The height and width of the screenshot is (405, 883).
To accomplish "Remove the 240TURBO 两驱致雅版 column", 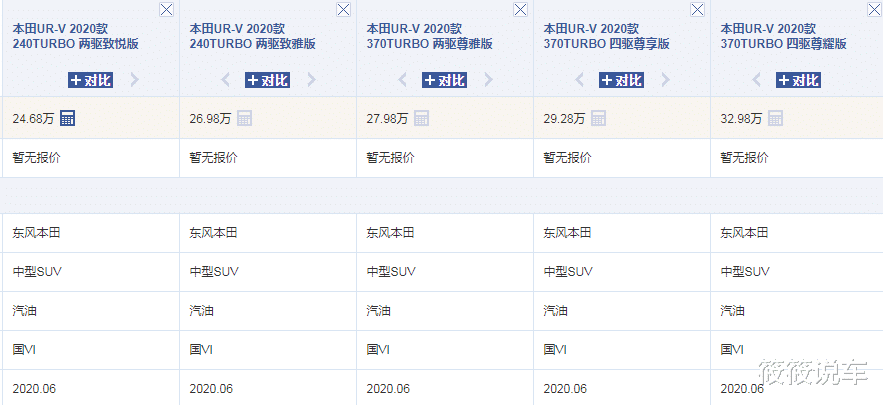I will point(343,9).
